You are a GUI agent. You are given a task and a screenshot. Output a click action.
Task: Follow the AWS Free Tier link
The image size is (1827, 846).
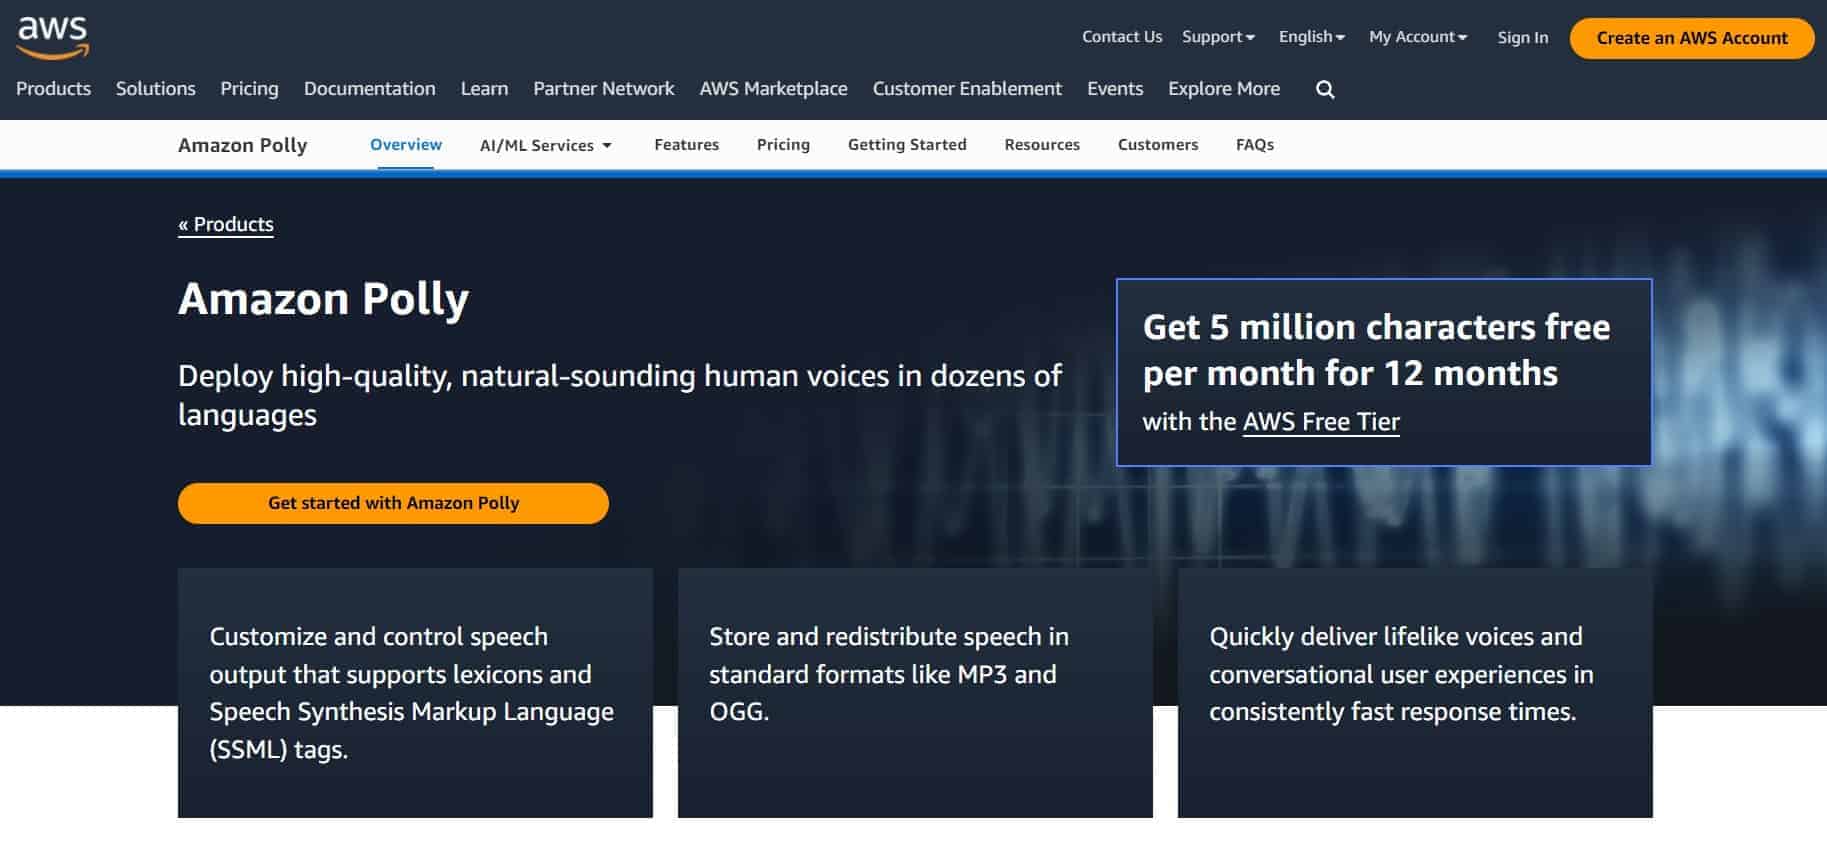[1321, 422]
